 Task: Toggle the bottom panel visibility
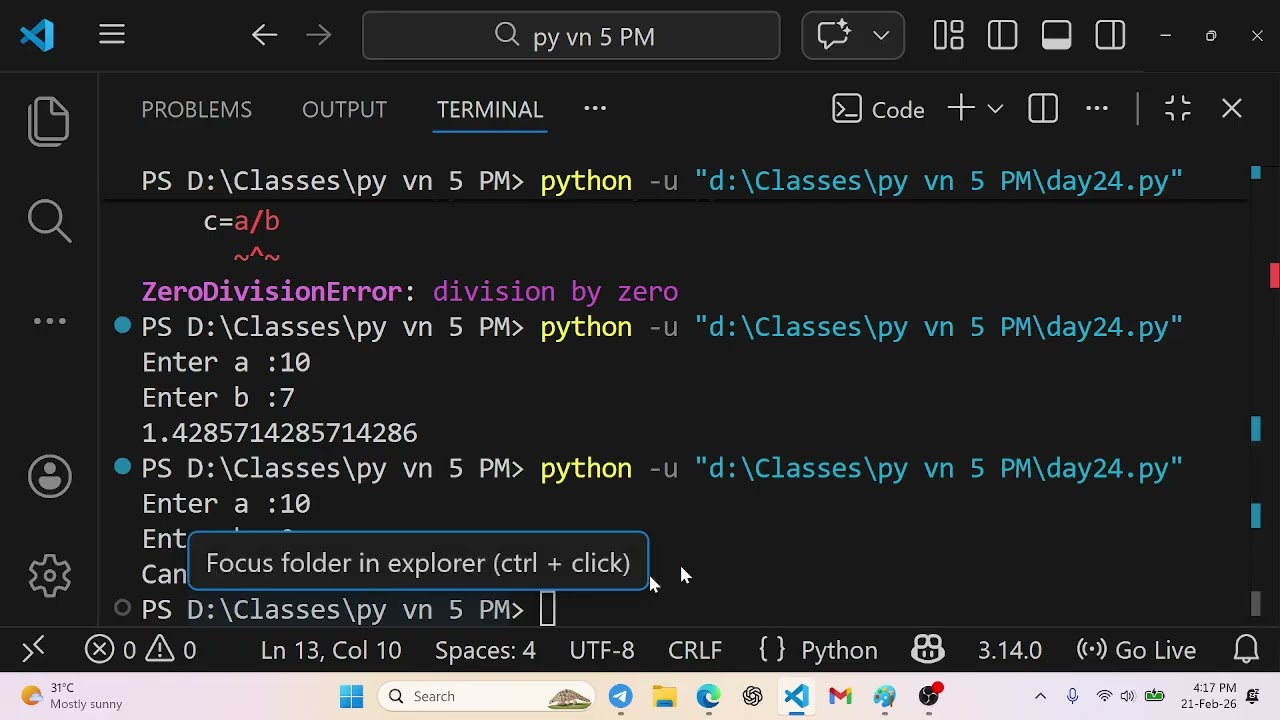(x=1056, y=36)
